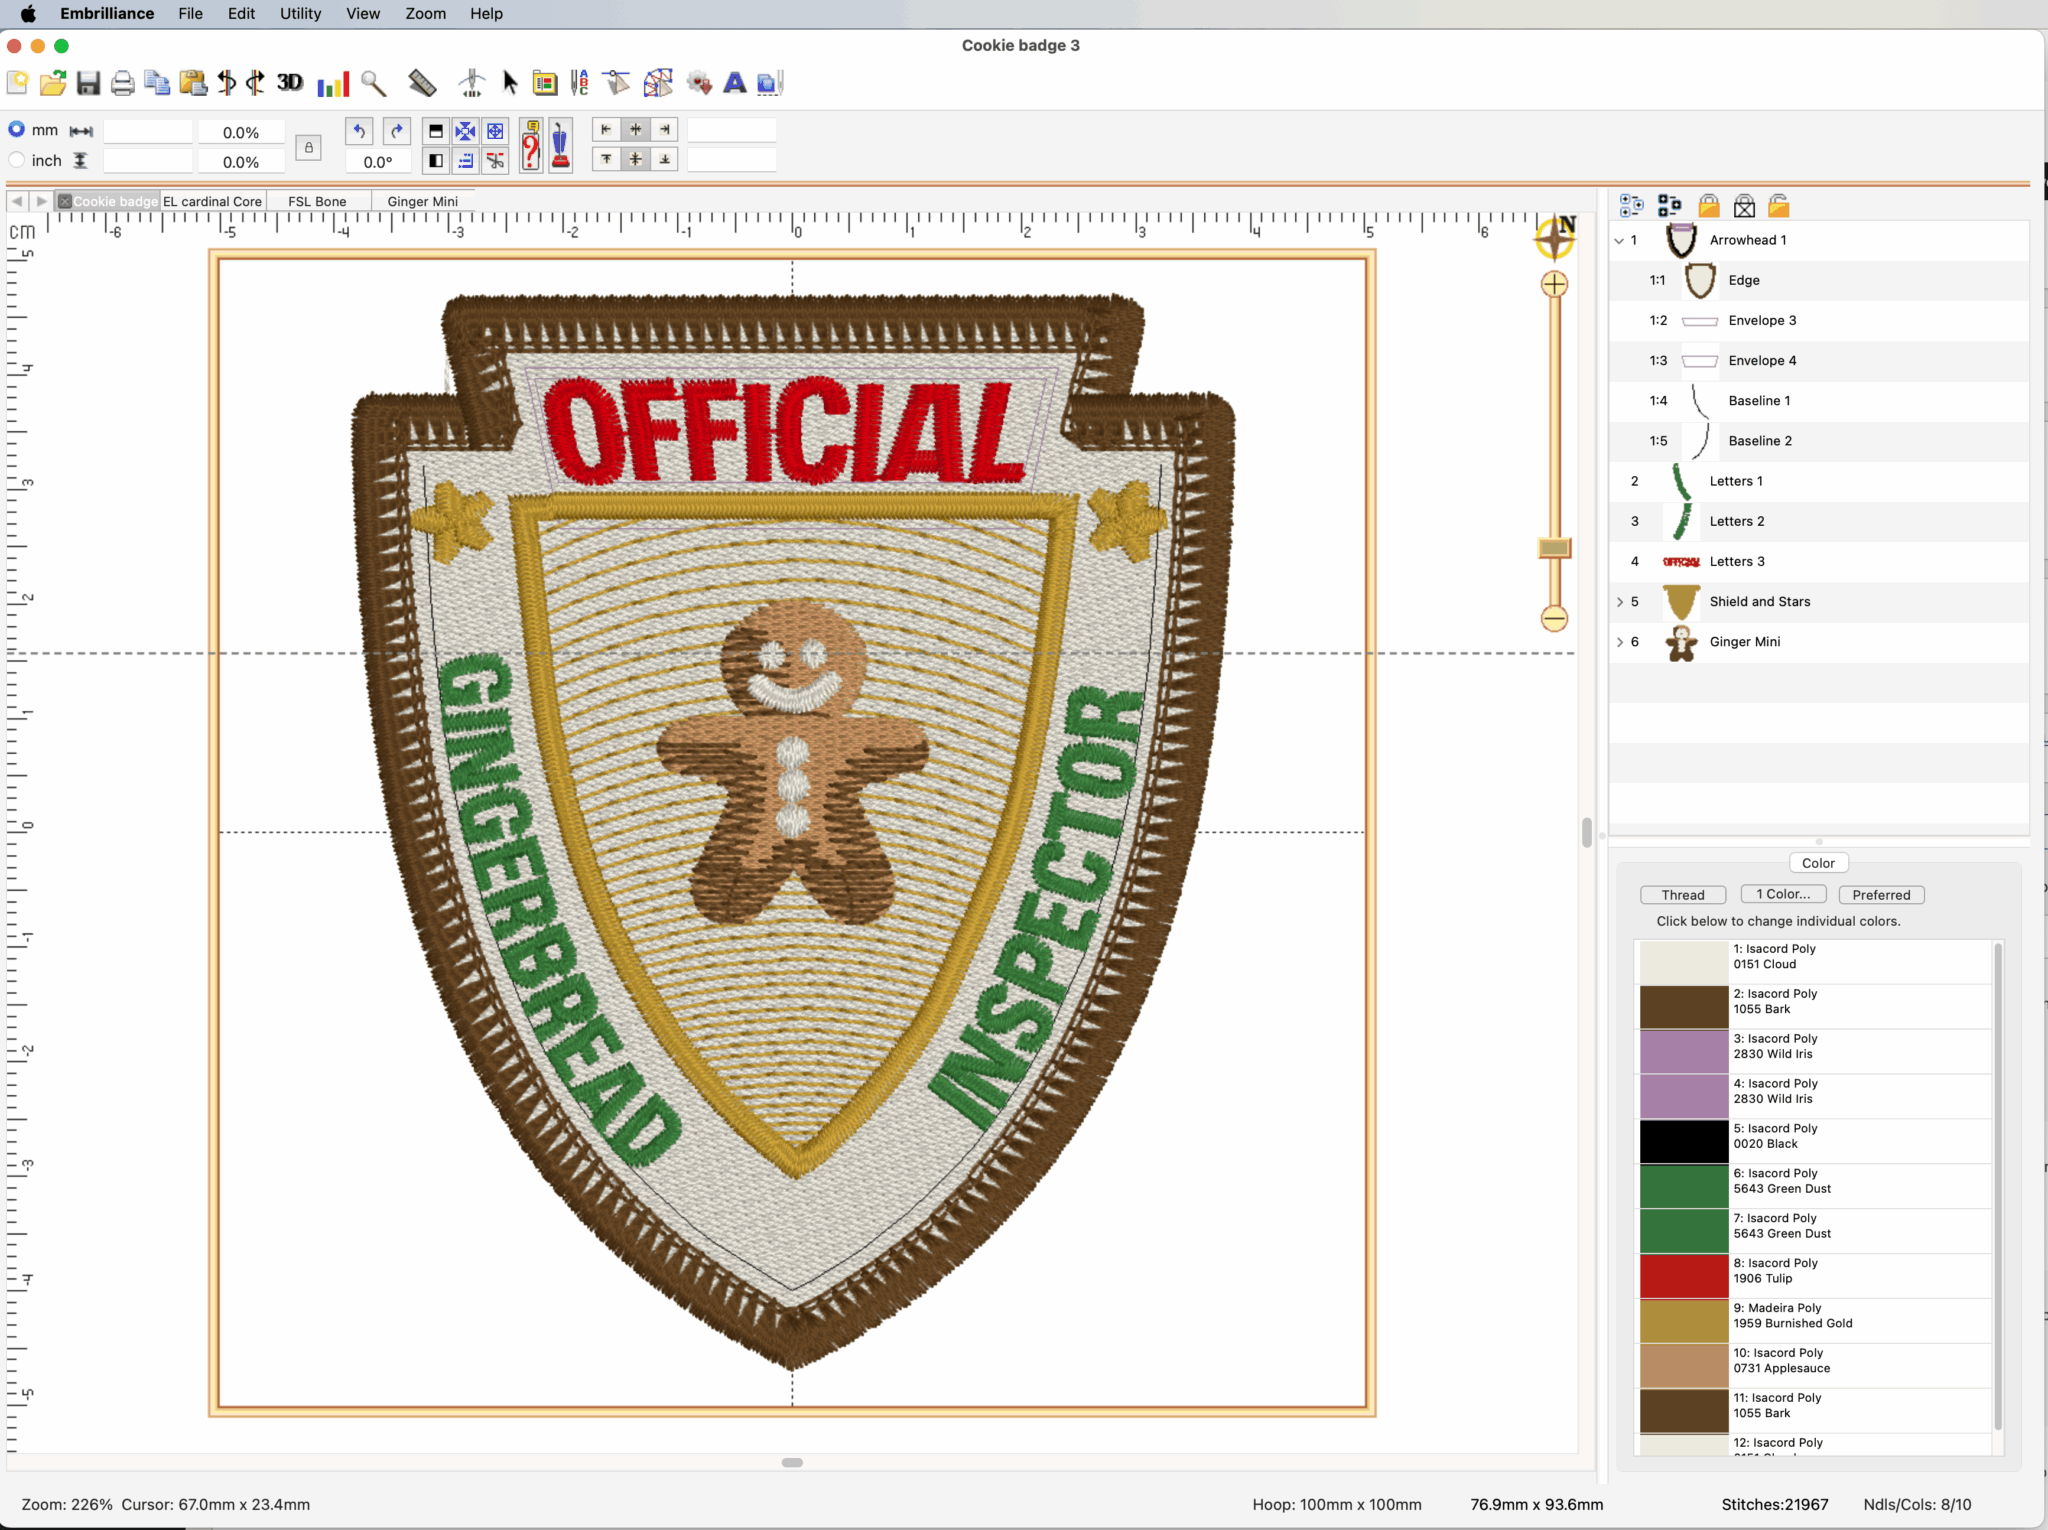Expand the Shield and Stars group
This screenshot has height=1530, width=2048.
coord(1619,602)
